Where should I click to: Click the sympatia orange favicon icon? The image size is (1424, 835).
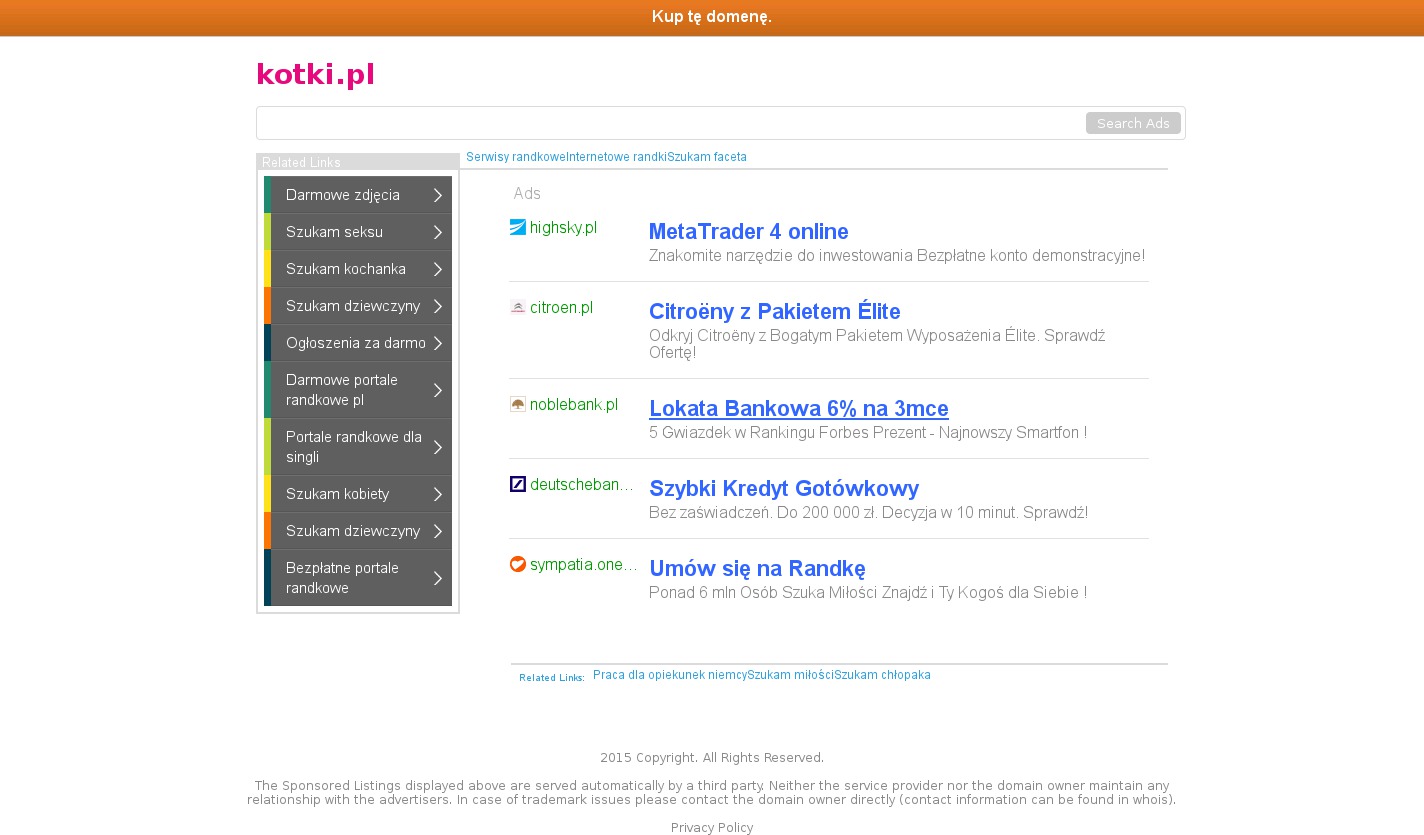517,564
